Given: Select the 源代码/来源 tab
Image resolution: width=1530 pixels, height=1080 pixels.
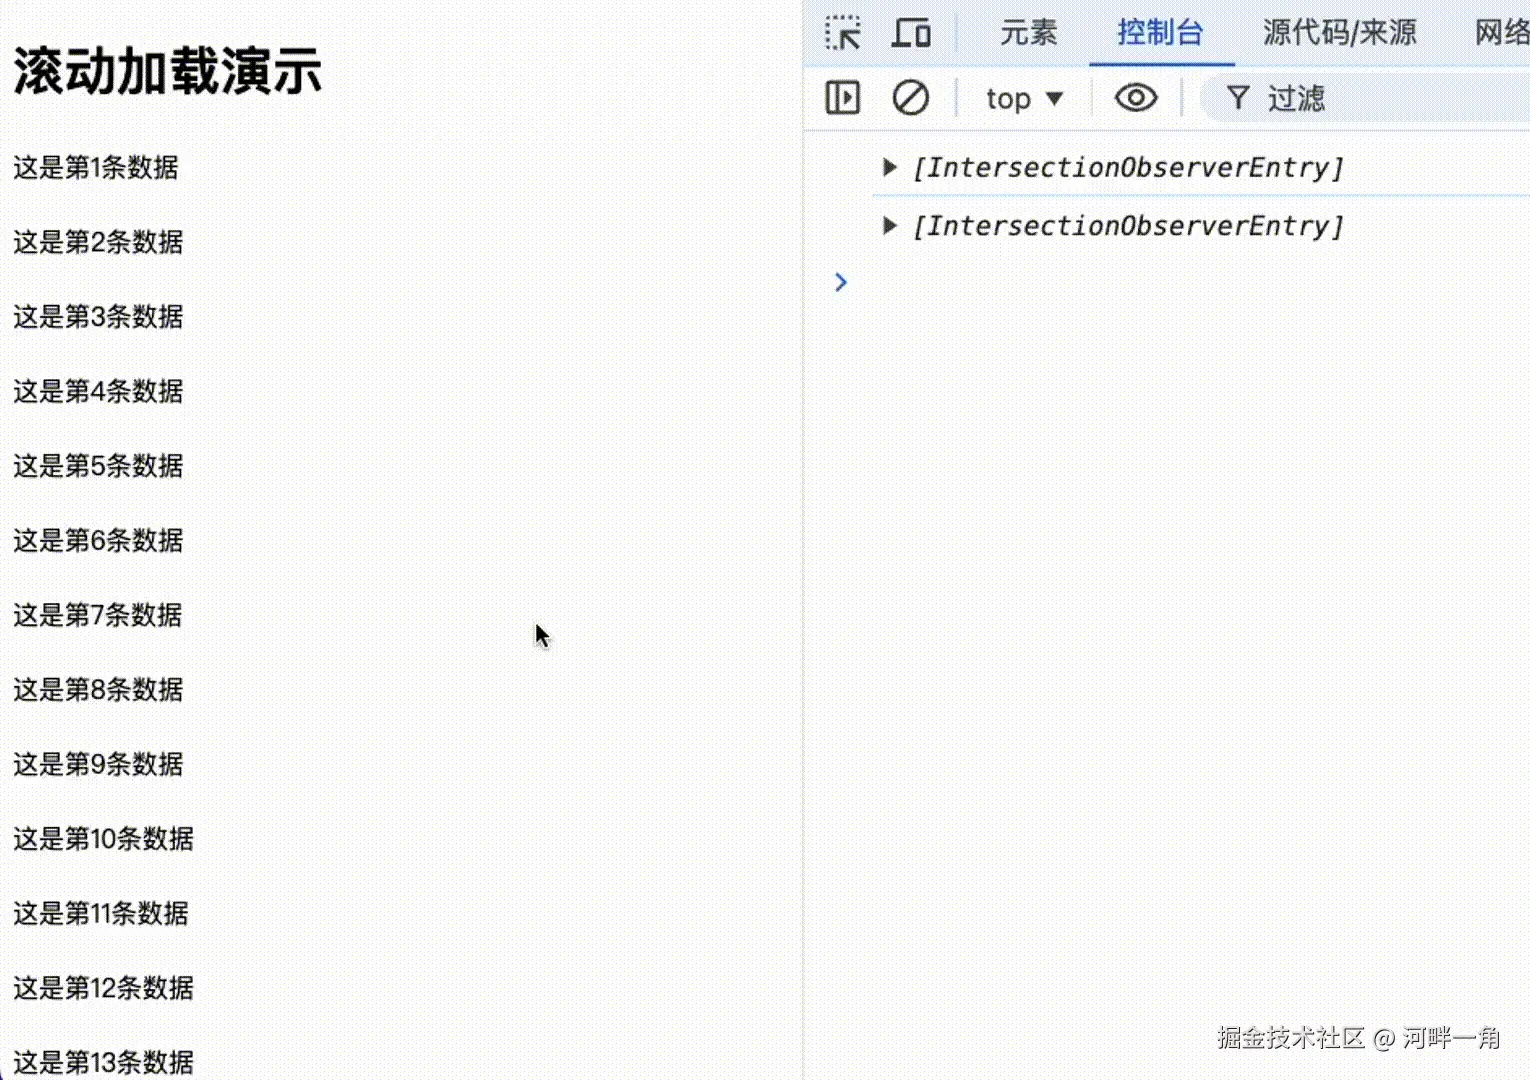Looking at the screenshot, I should coord(1340,33).
